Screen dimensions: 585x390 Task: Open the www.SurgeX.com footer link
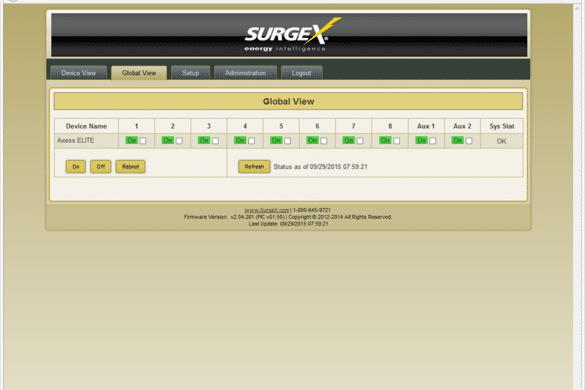tap(266, 210)
